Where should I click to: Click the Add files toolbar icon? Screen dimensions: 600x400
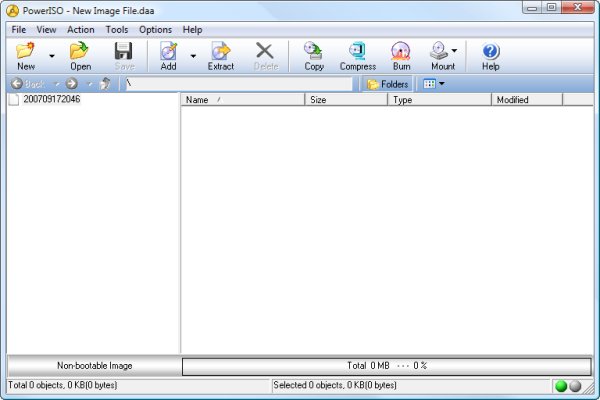pos(168,51)
